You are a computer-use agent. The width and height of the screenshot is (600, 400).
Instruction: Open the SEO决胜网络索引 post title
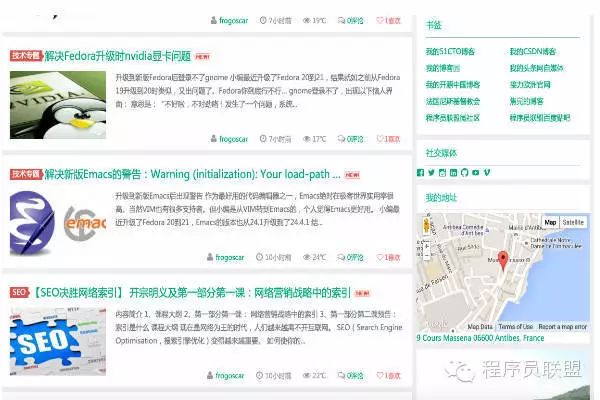[190, 293]
